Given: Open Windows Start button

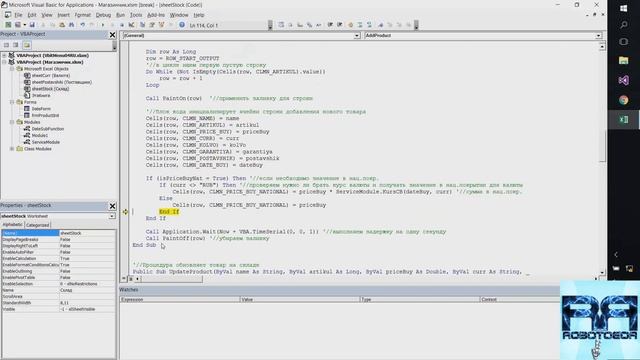Looking at the screenshot, I should coord(623,8).
